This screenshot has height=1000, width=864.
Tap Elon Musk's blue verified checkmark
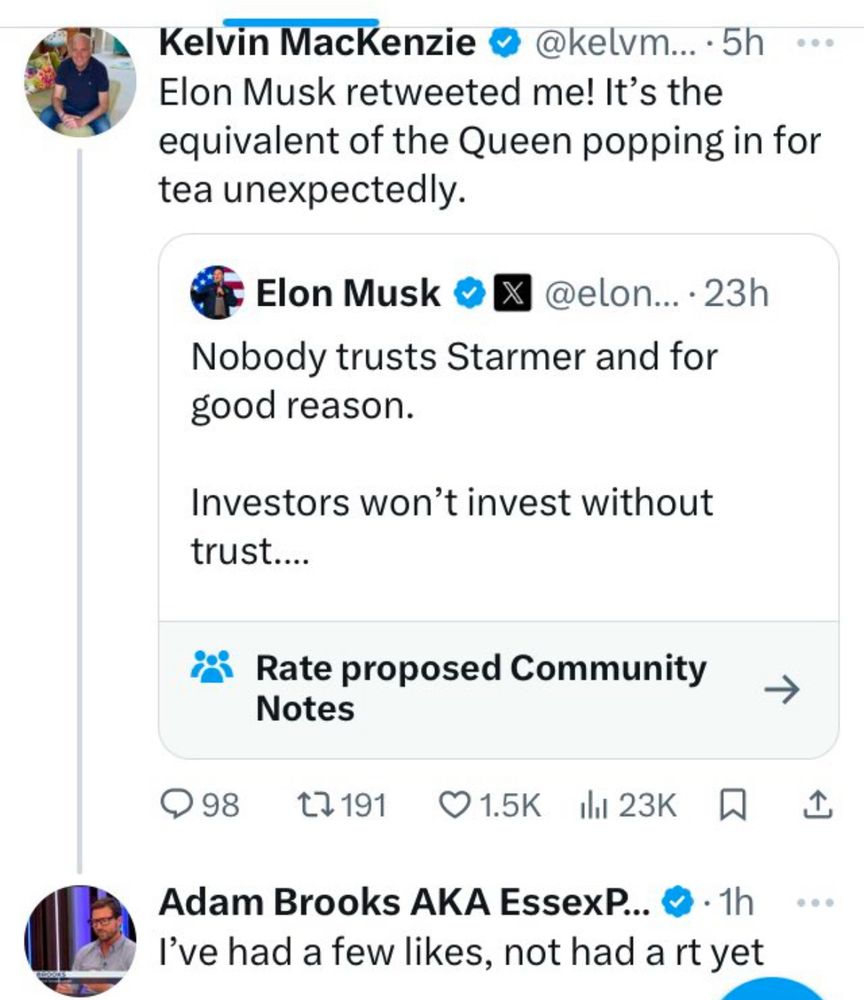pyautogui.click(x=469, y=293)
